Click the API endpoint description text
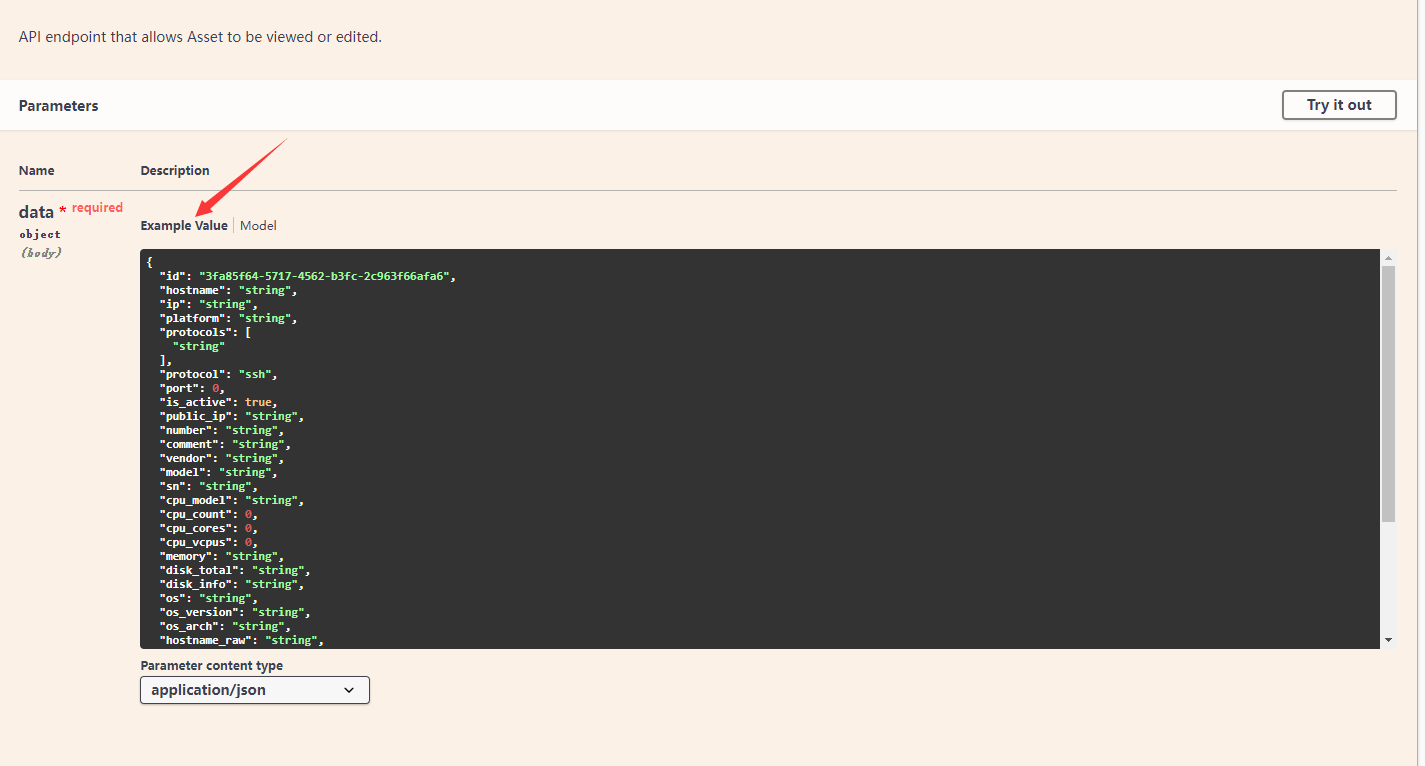 click(x=200, y=37)
